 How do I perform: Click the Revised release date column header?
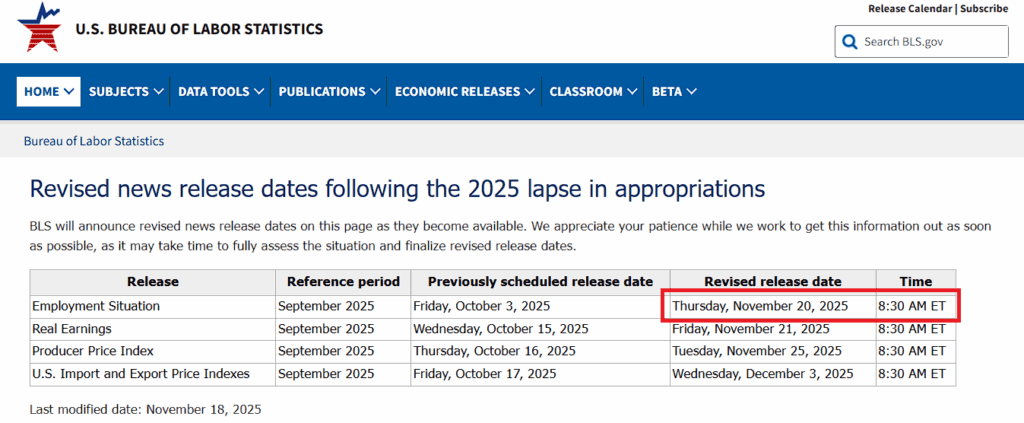[772, 281]
